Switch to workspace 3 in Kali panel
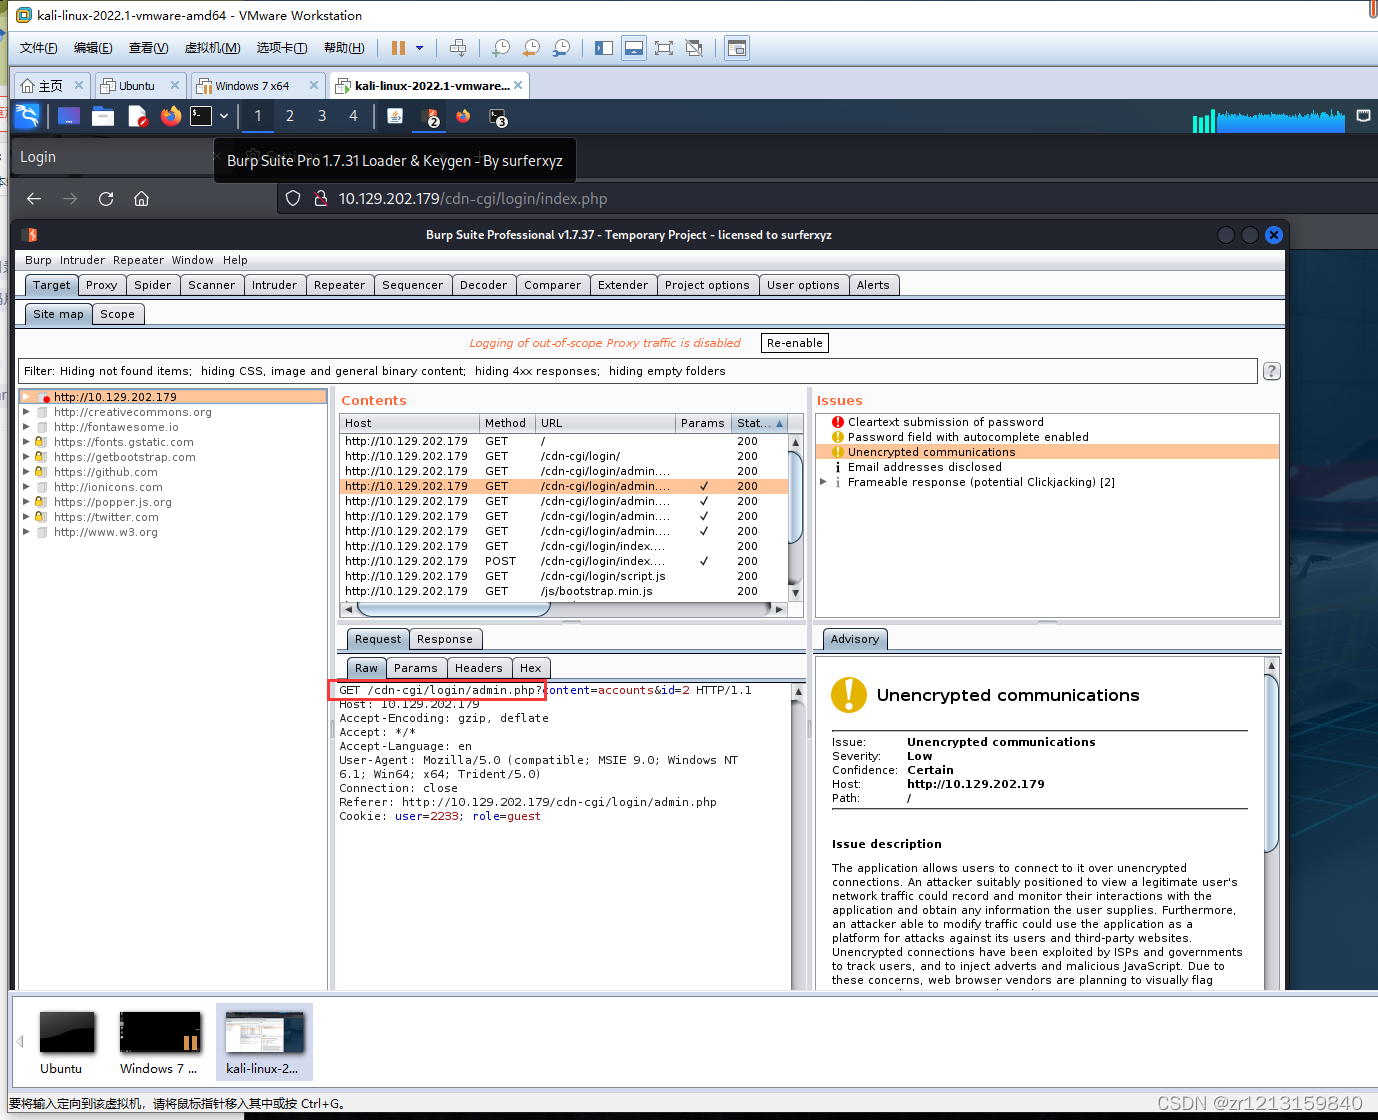This screenshot has width=1378, height=1120. [322, 116]
